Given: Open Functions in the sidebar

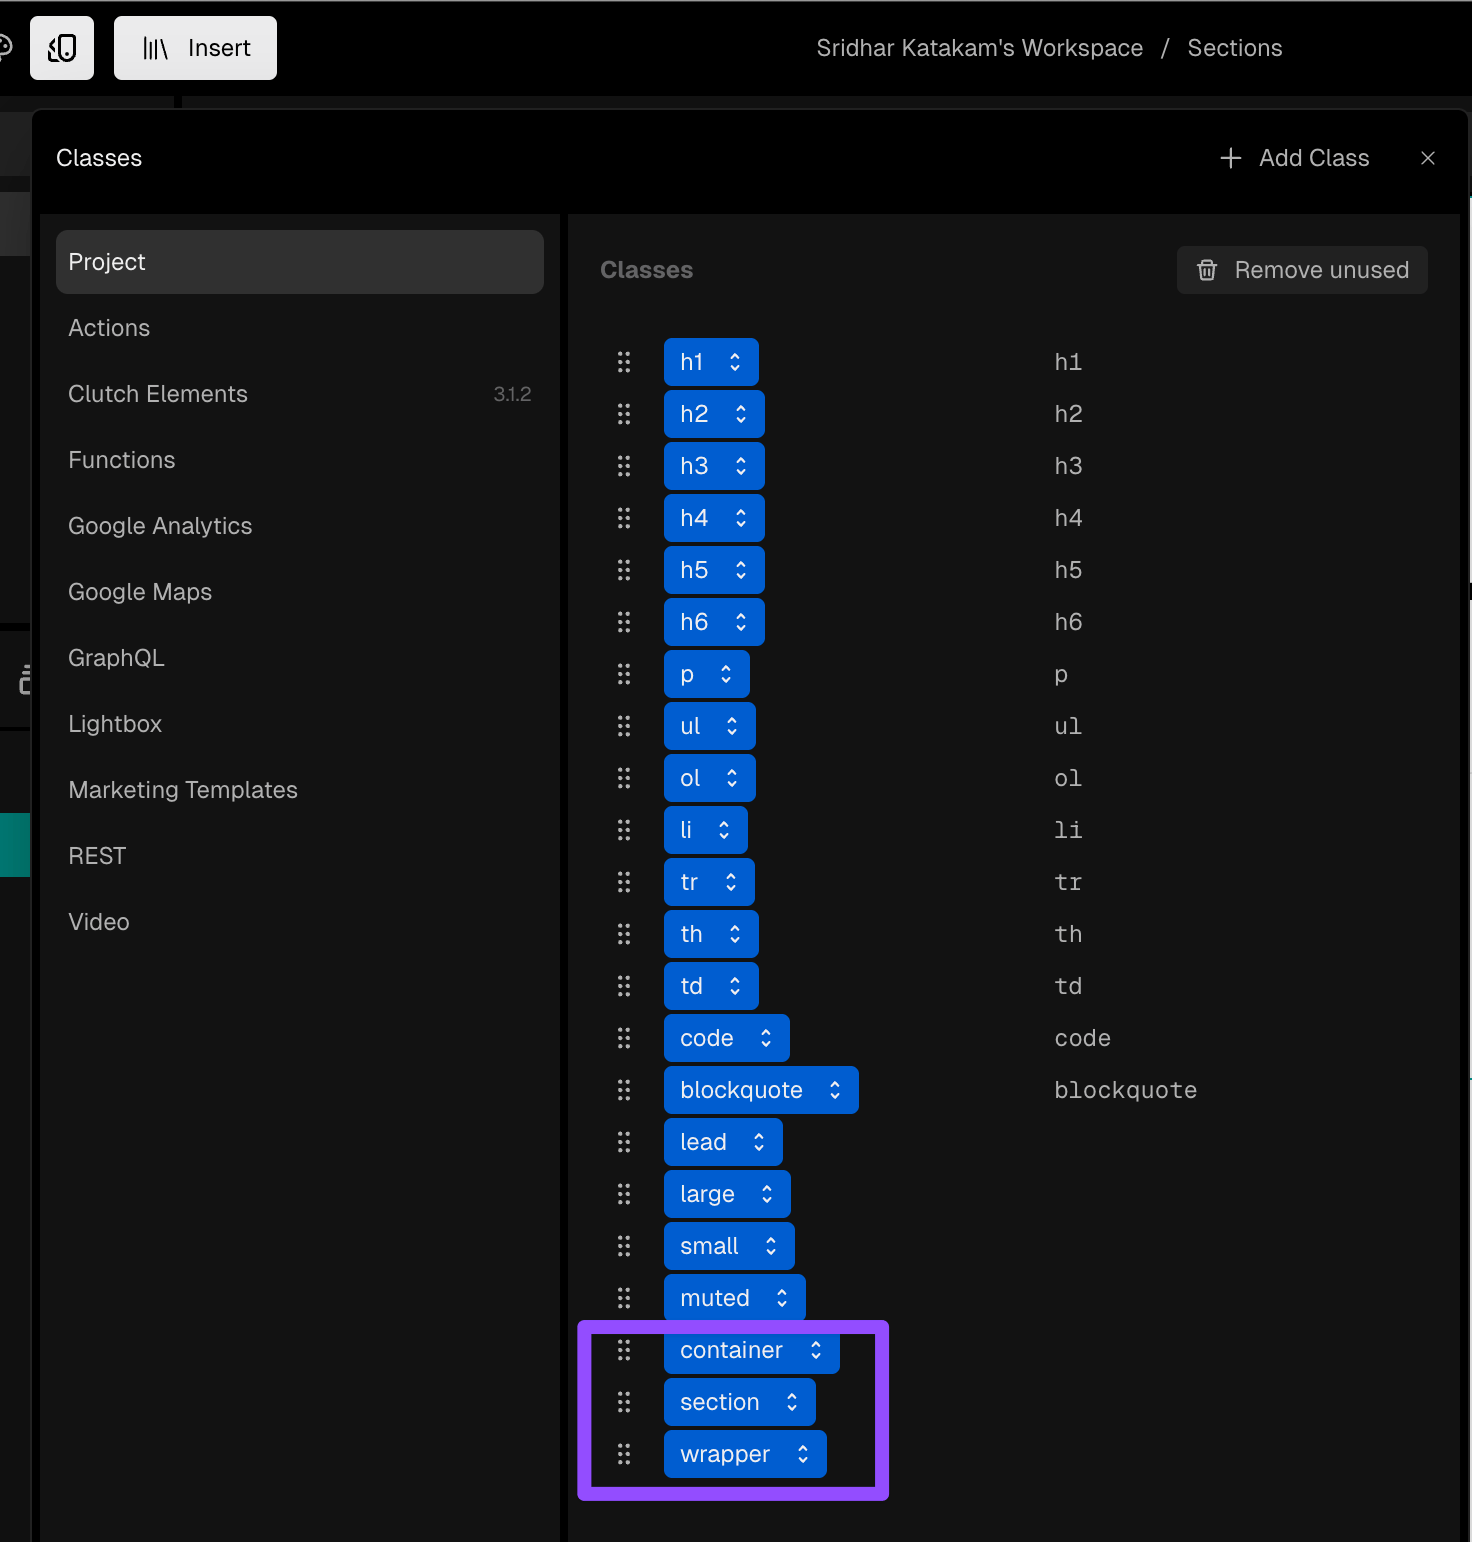Looking at the screenshot, I should pos(300,460).
